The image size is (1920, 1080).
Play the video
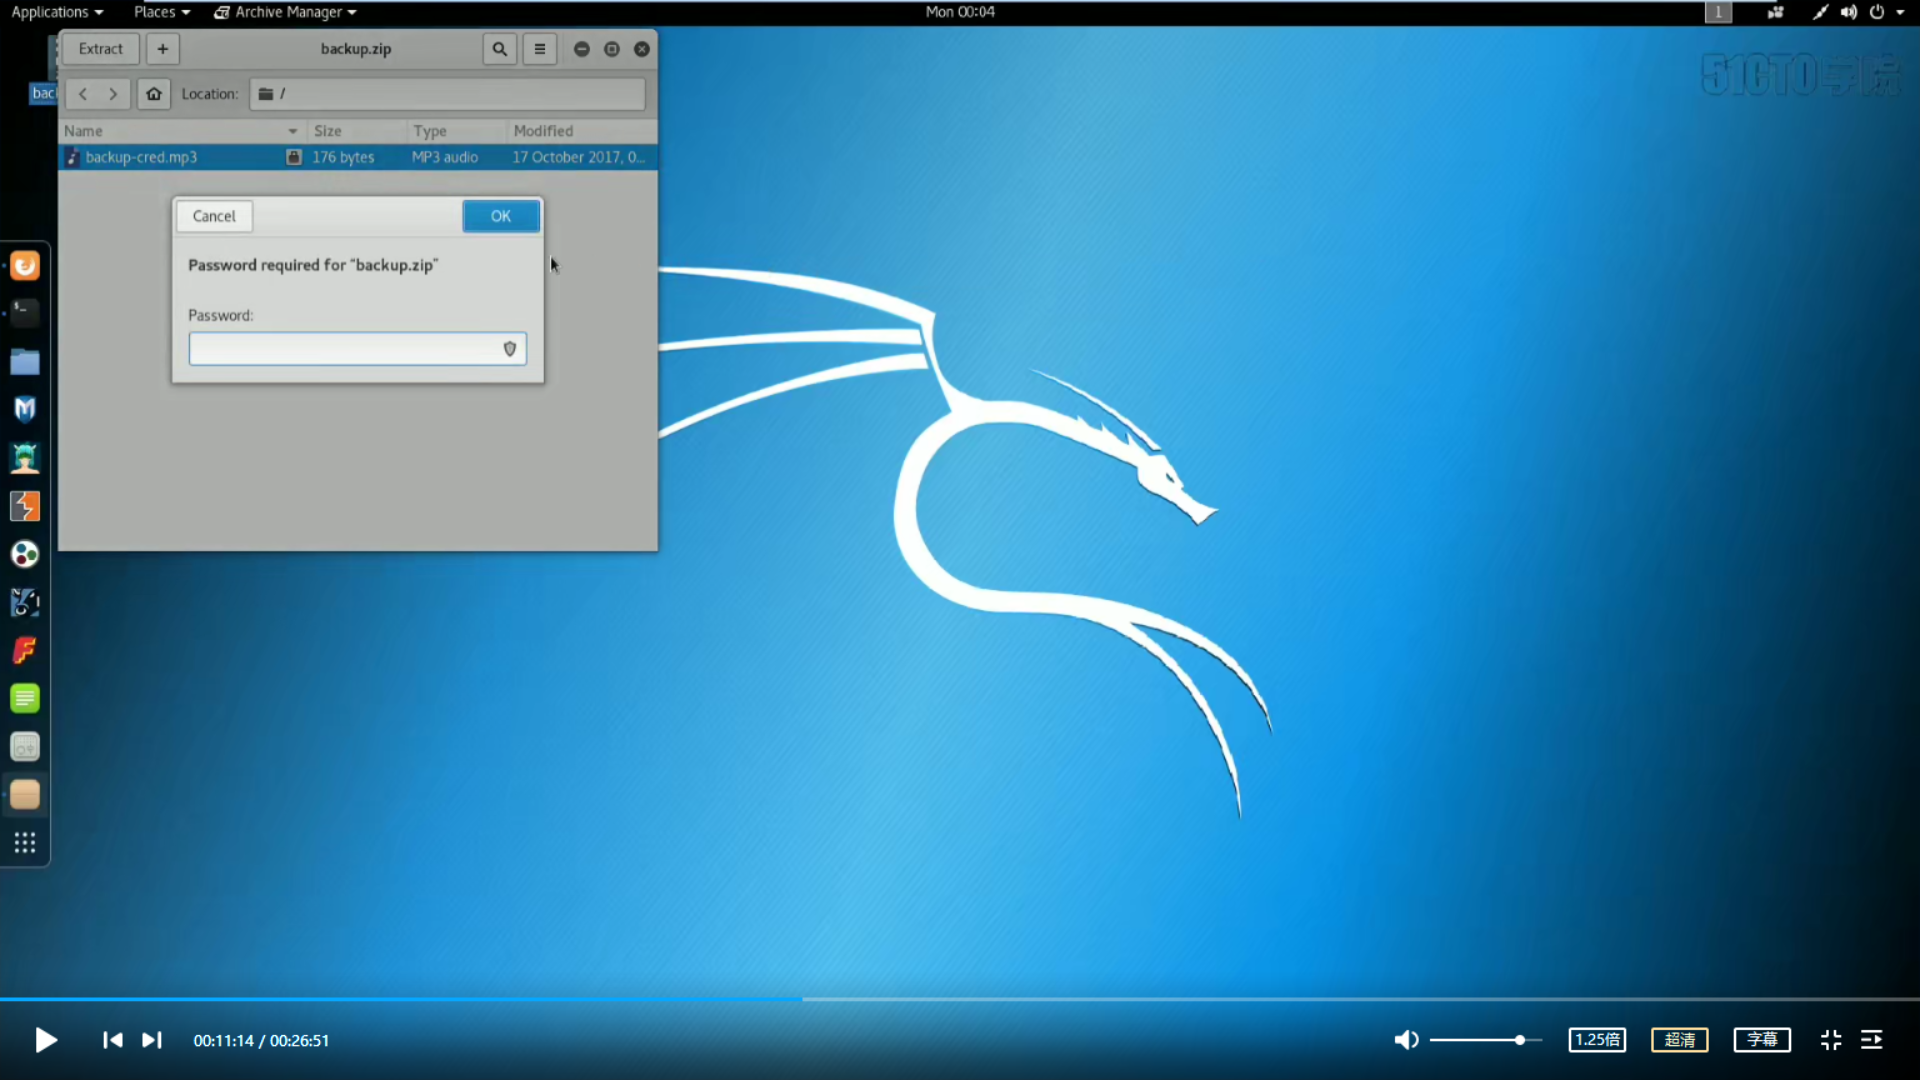coord(46,1040)
